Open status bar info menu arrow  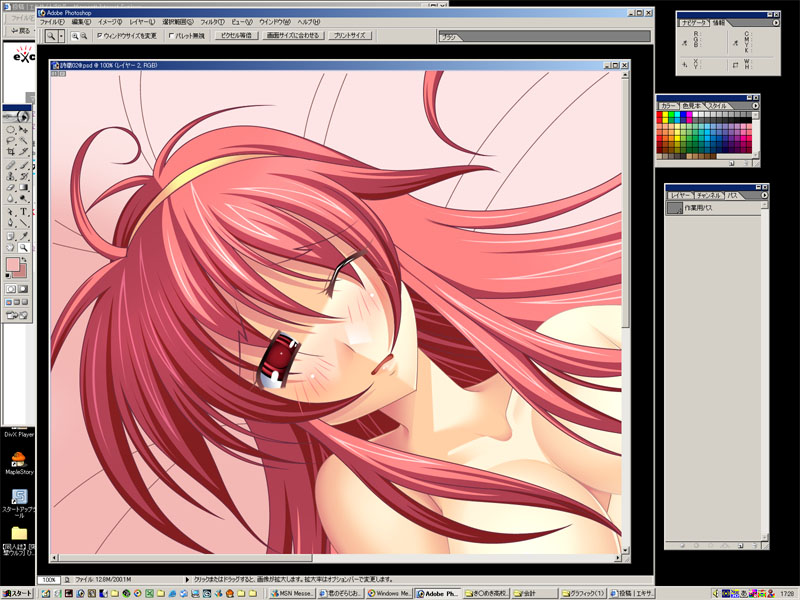[187, 580]
